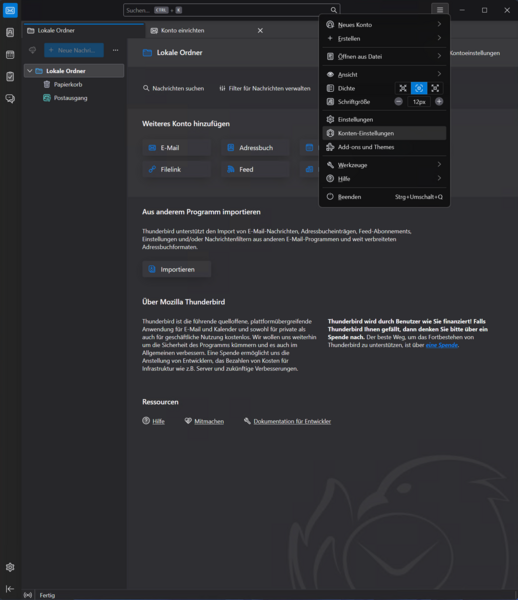This screenshot has width=518, height=600.
Task: Expand Öffnen aus Datei submenu
Action: click(384, 56)
